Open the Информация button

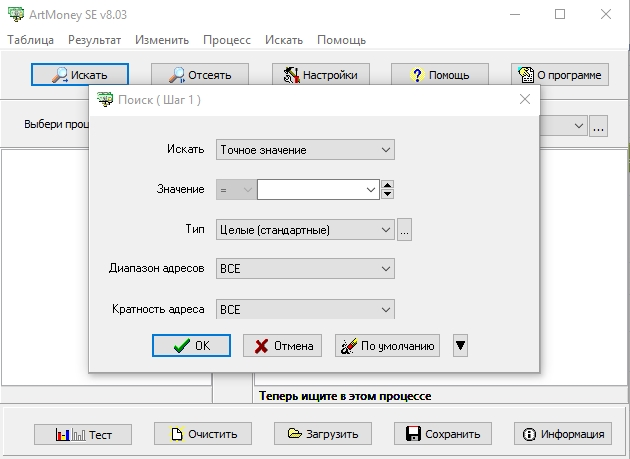[x=563, y=434]
